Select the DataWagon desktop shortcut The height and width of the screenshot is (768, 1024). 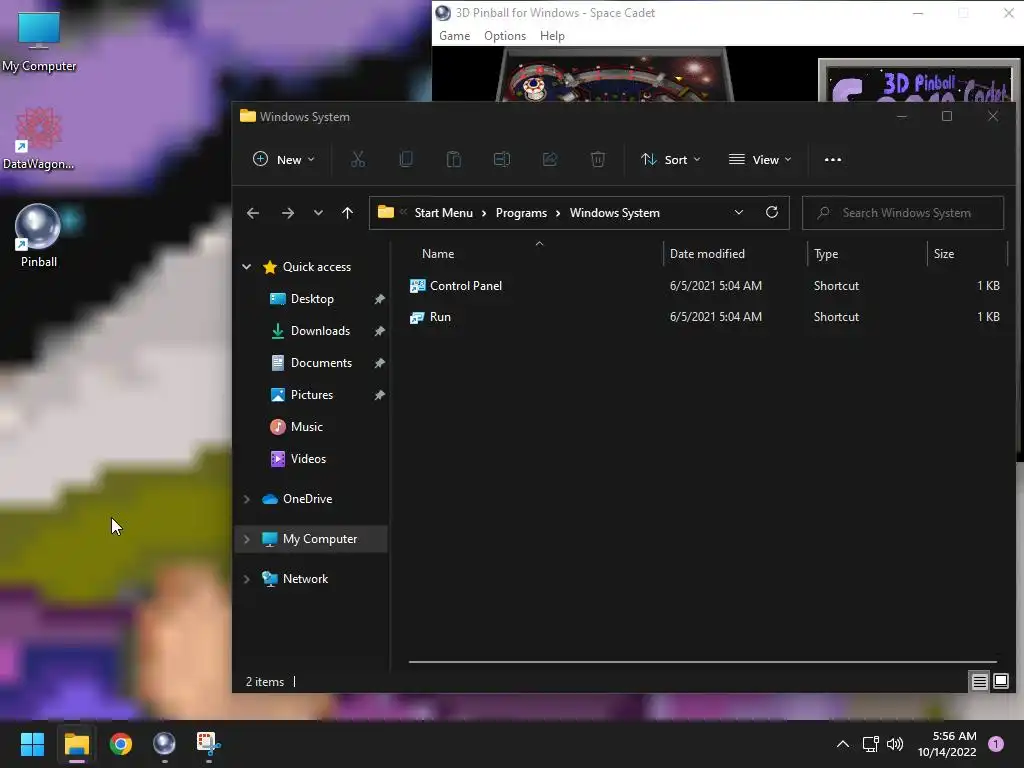click(39, 138)
